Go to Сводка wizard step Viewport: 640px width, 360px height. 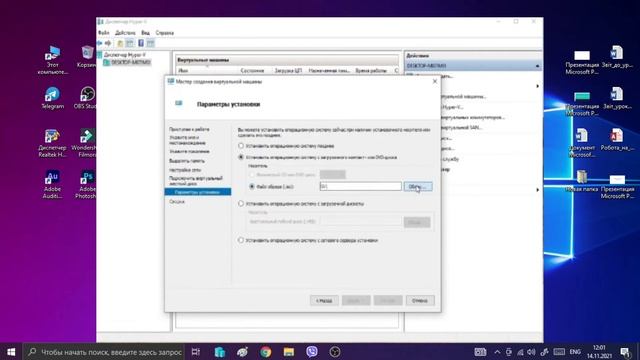[177, 202]
